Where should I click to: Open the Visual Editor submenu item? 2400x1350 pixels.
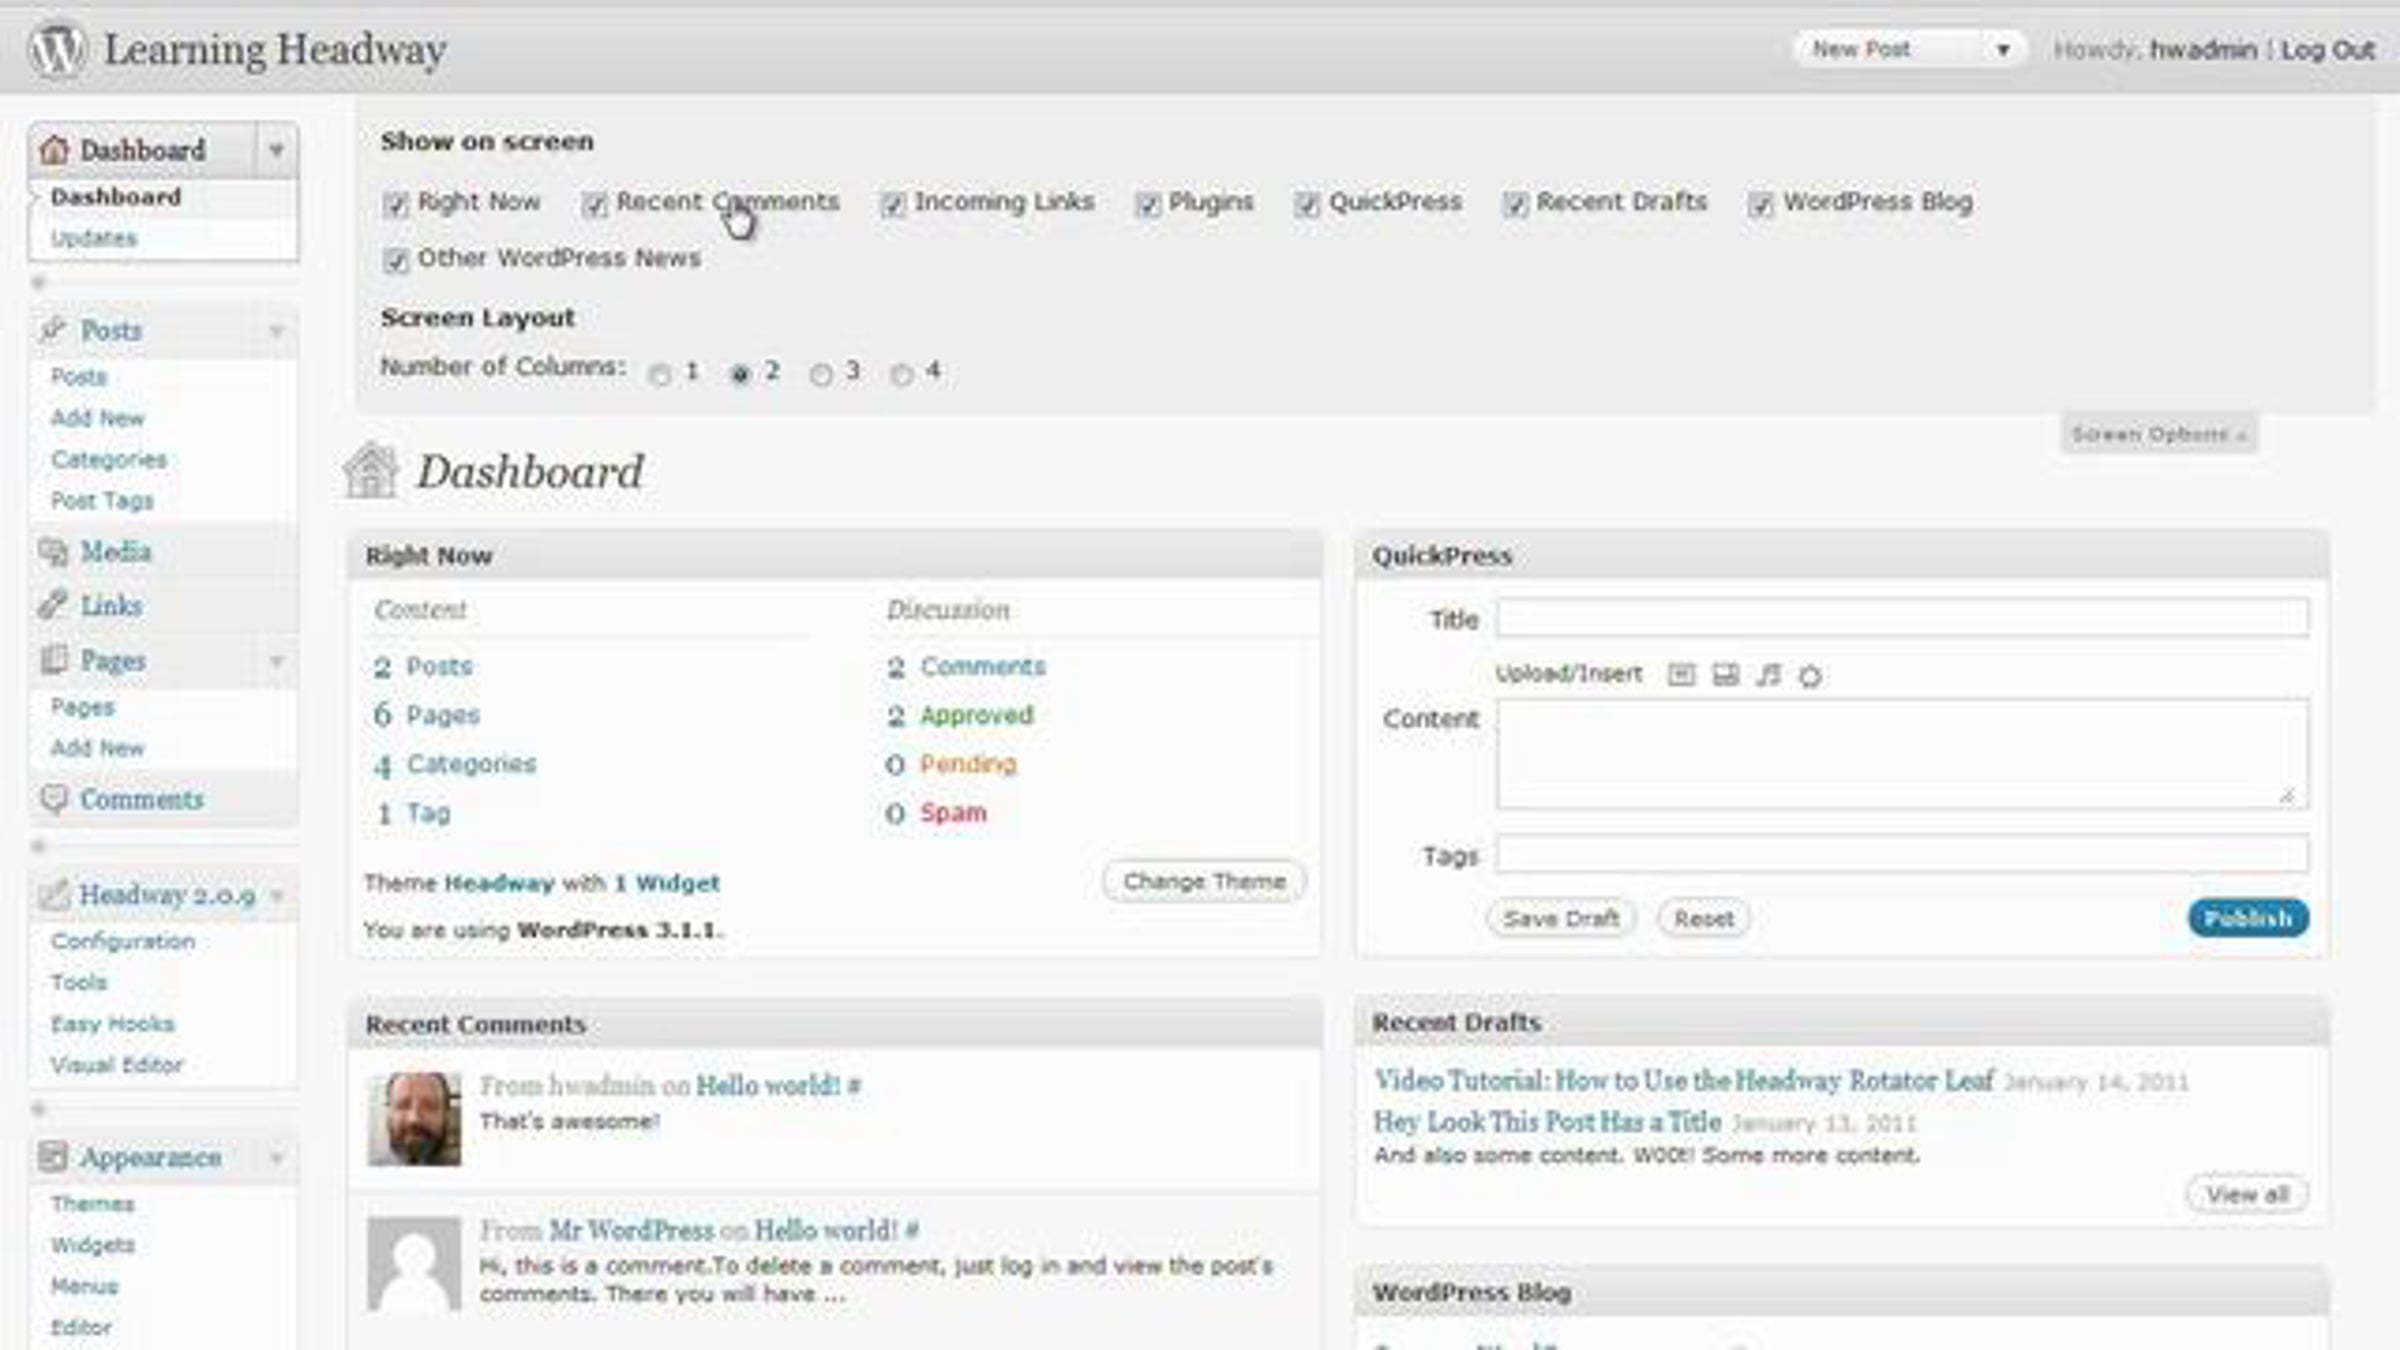point(117,1065)
